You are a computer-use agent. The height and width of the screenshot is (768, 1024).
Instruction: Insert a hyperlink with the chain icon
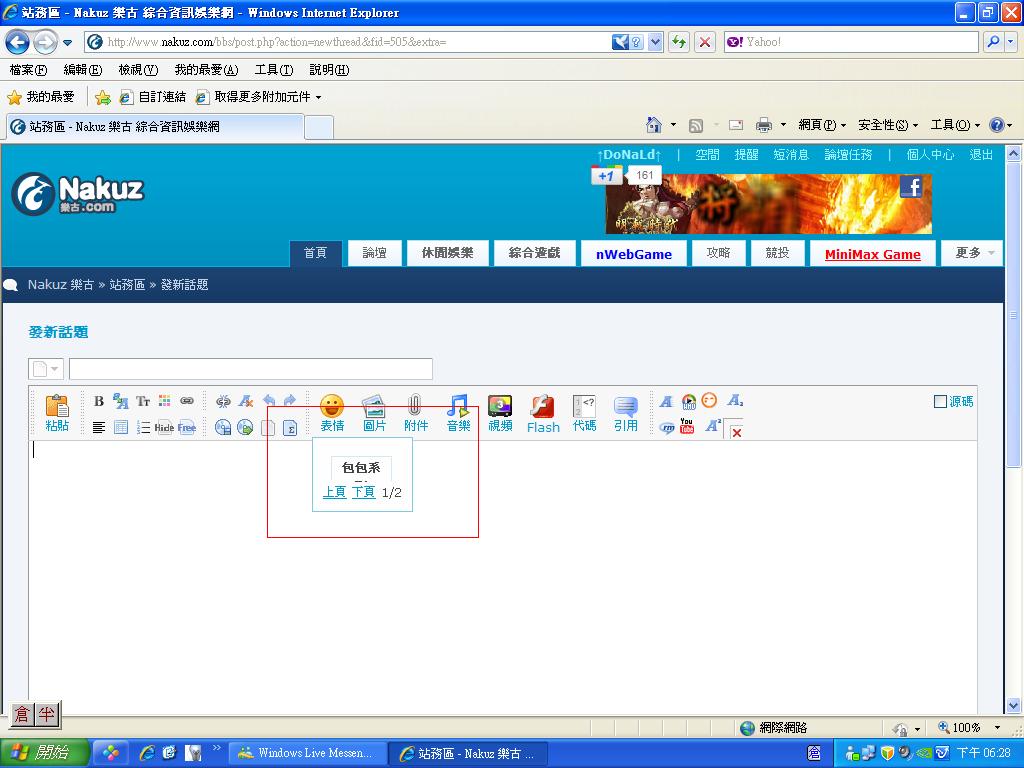coord(187,401)
